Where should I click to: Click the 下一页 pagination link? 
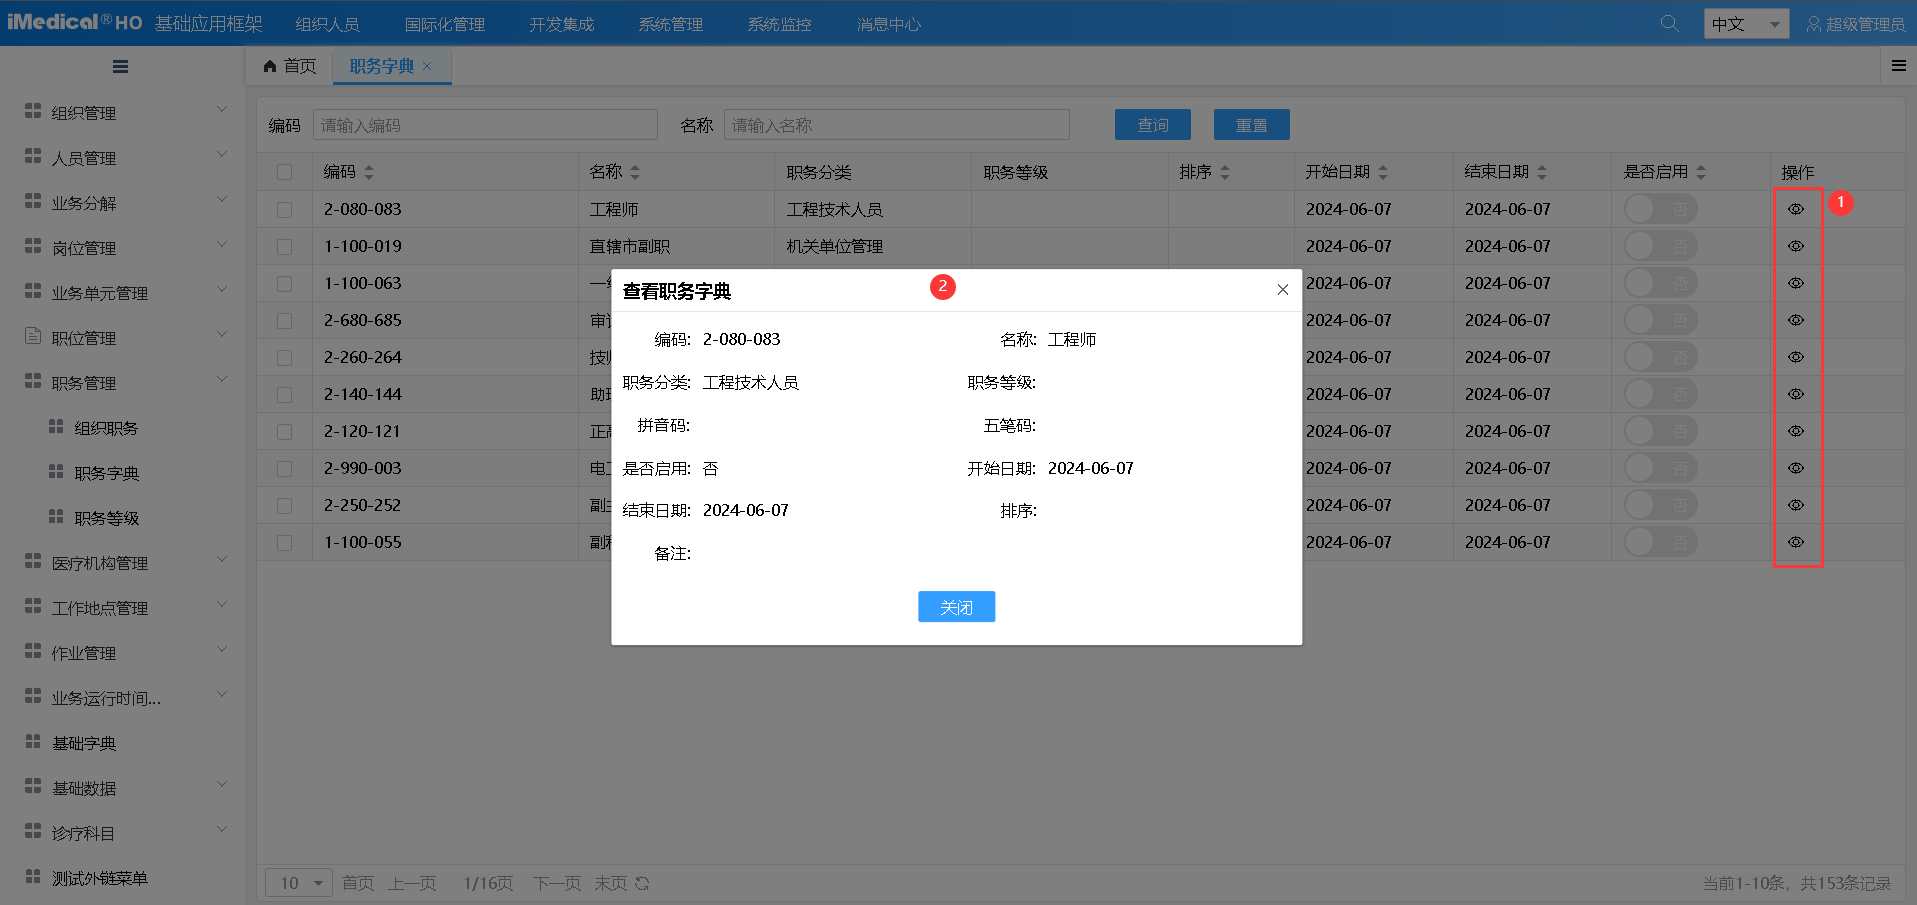pos(556,883)
